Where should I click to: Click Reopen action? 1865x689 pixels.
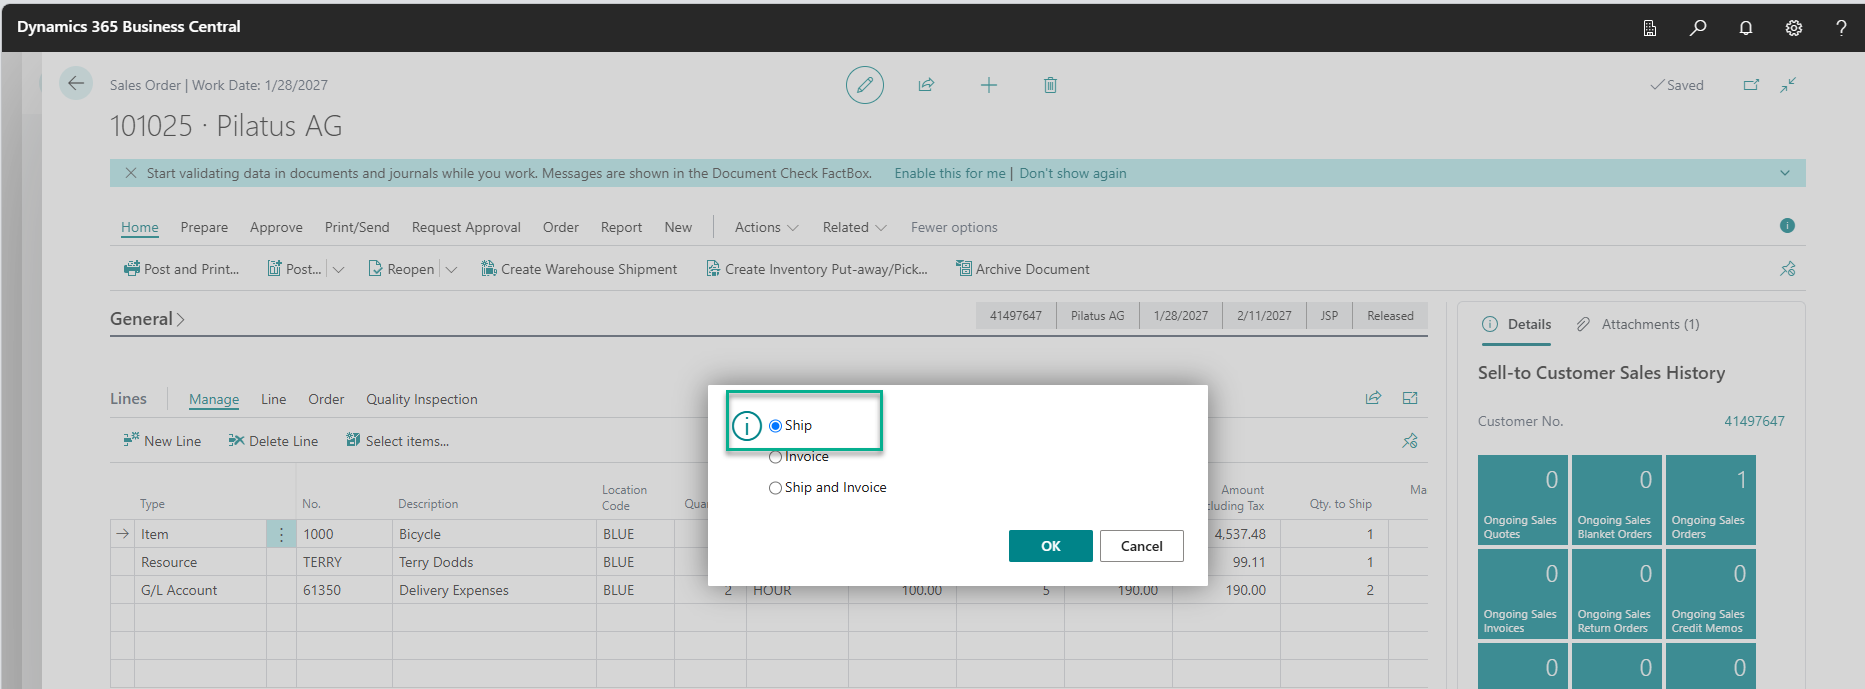click(x=401, y=269)
